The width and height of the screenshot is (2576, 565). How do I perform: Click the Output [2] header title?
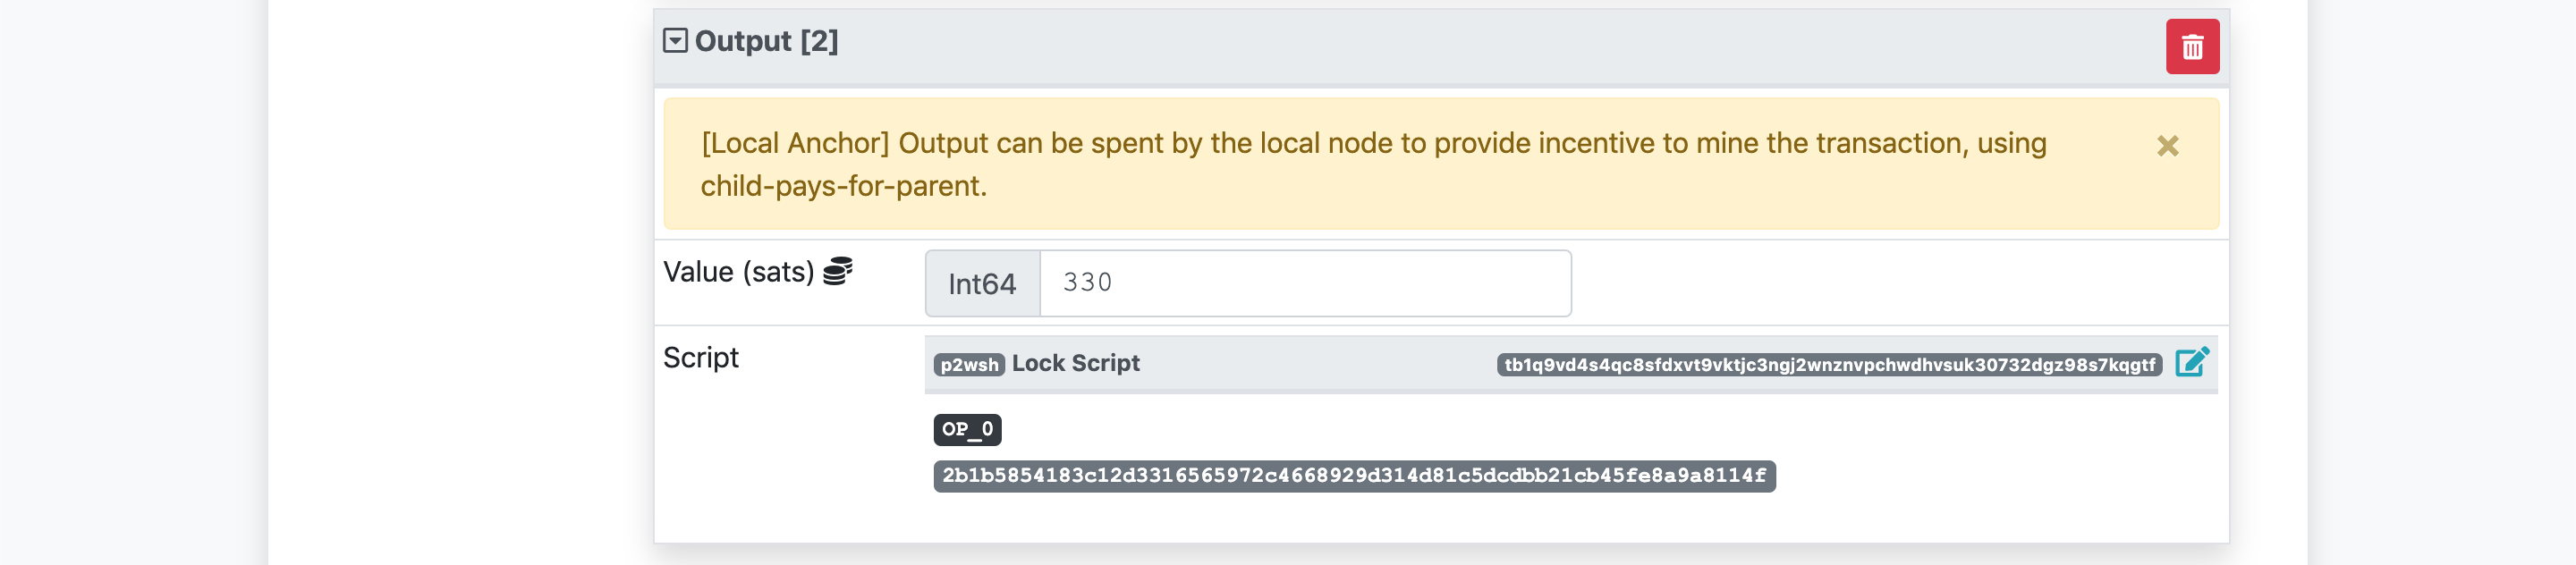coord(766,41)
